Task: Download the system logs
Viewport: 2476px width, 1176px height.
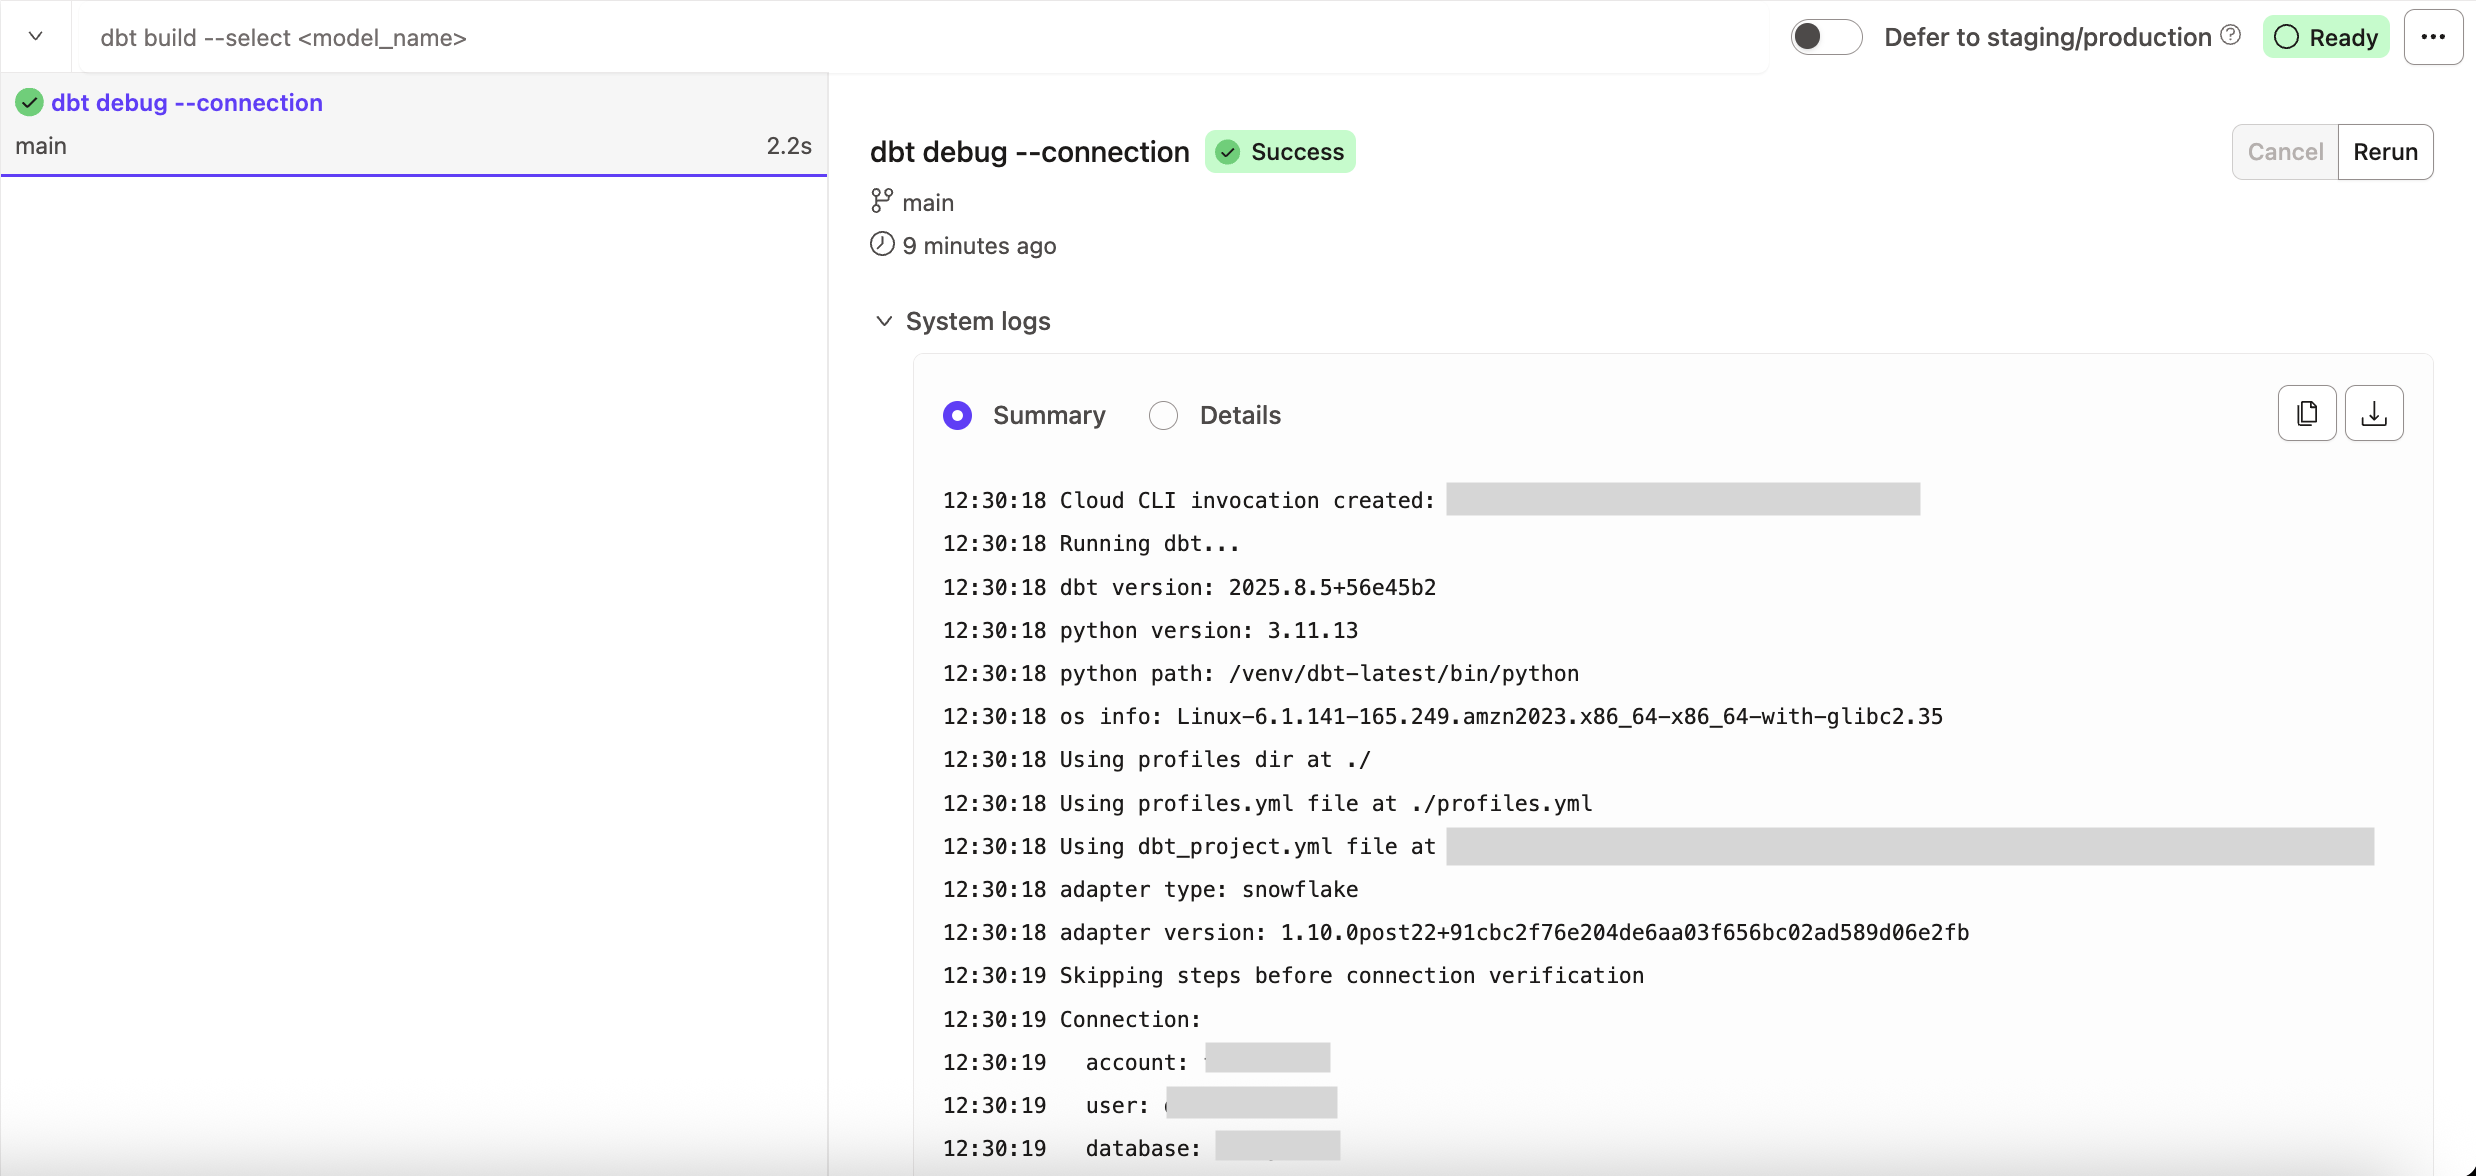Action: (x=2375, y=412)
